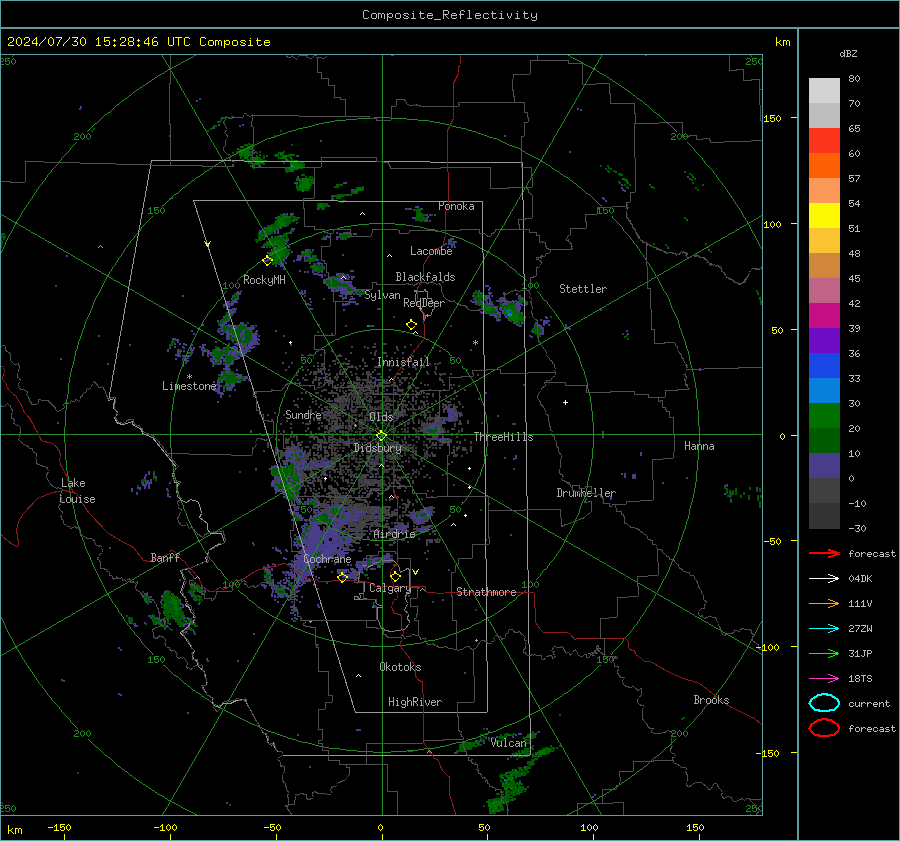
Task: Click the RockyMH label
Action: pyautogui.click(x=264, y=280)
